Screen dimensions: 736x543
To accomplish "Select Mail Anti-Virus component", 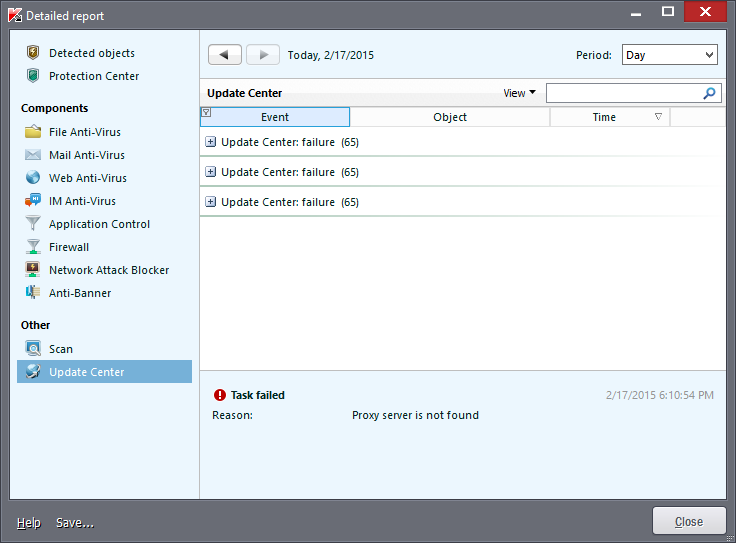I will click(87, 155).
